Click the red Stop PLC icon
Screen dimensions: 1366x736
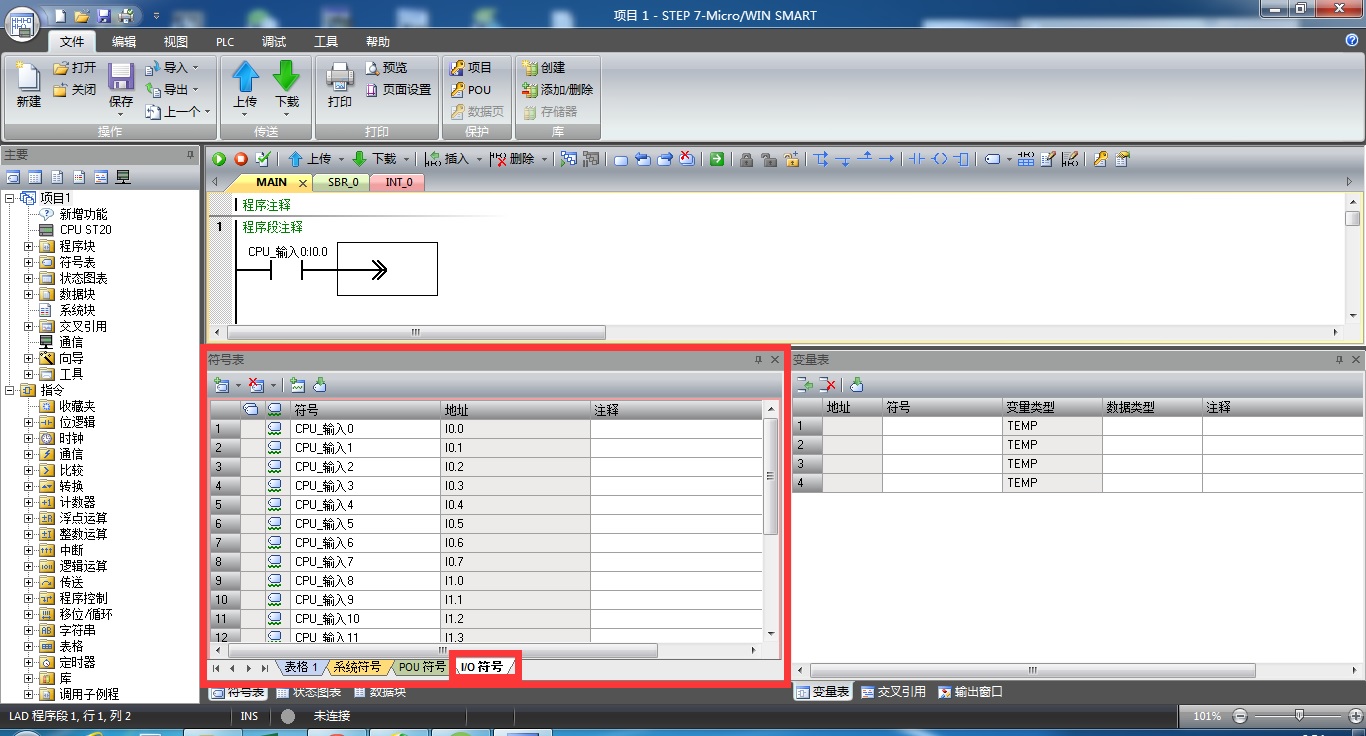[x=241, y=159]
